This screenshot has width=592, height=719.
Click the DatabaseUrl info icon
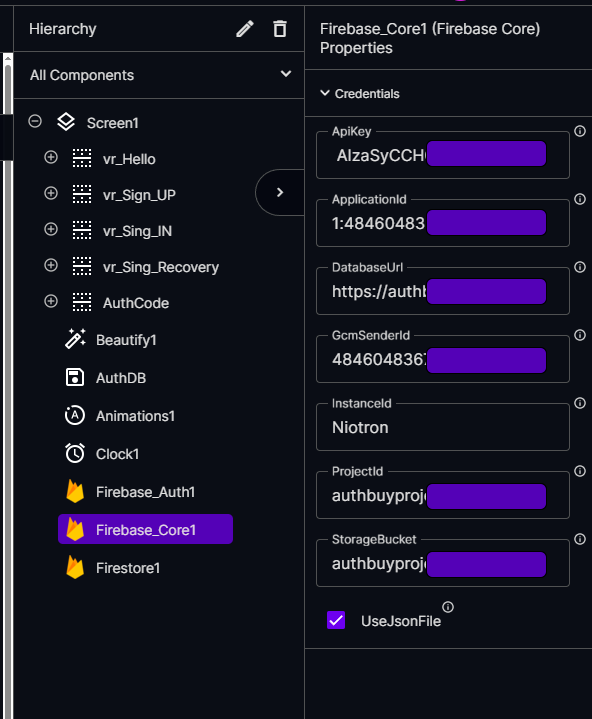580,267
